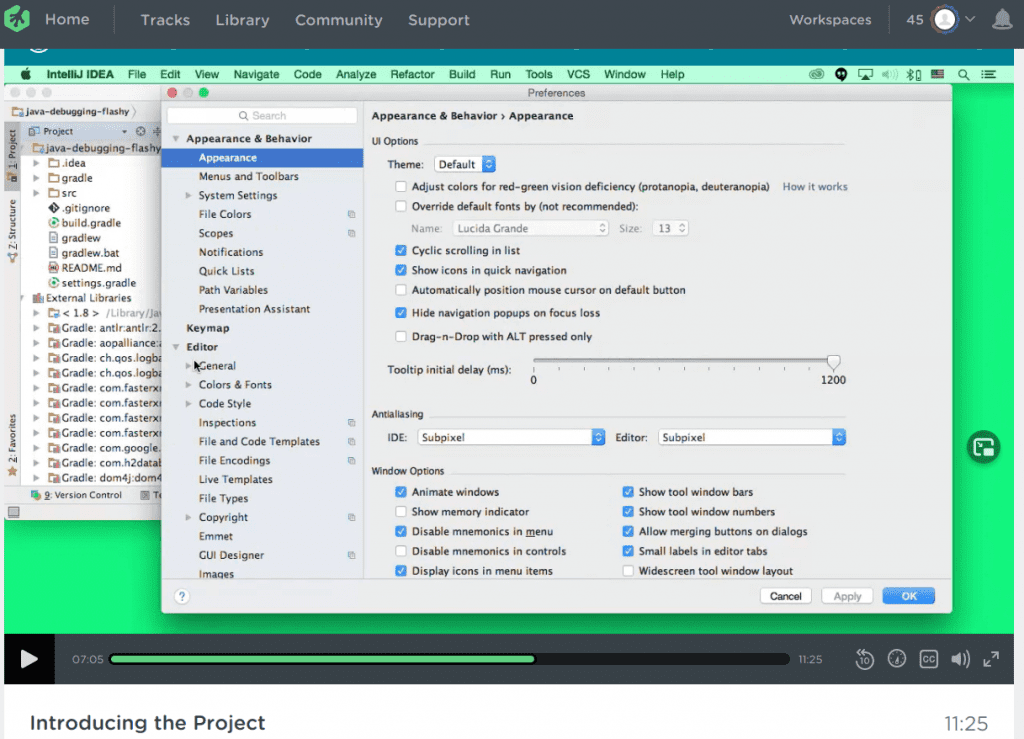Click the Hangouts quote-bubble menu bar icon
Image resolution: width=1024 pixels, height=739 pixels.
point(841,74)
